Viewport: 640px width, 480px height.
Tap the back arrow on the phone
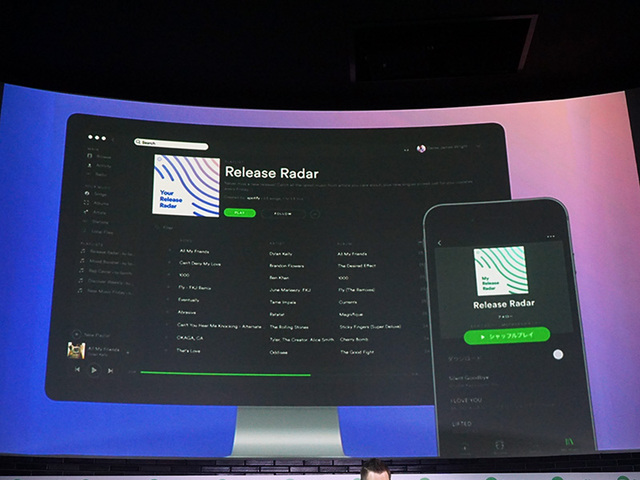(440, 243)
